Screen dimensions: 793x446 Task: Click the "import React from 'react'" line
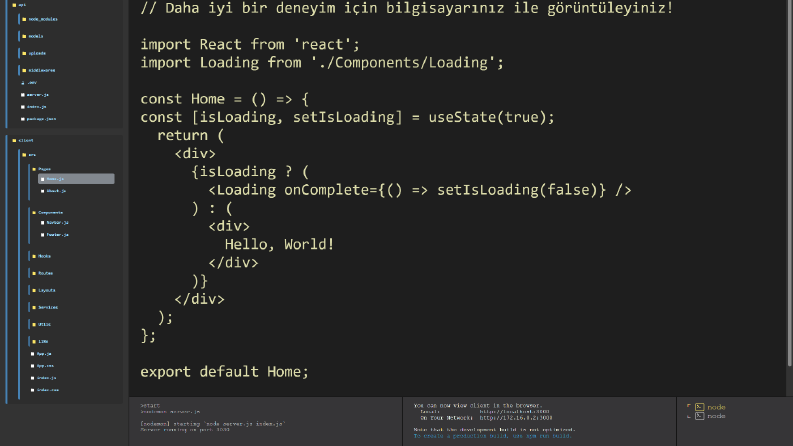(250, 44)
